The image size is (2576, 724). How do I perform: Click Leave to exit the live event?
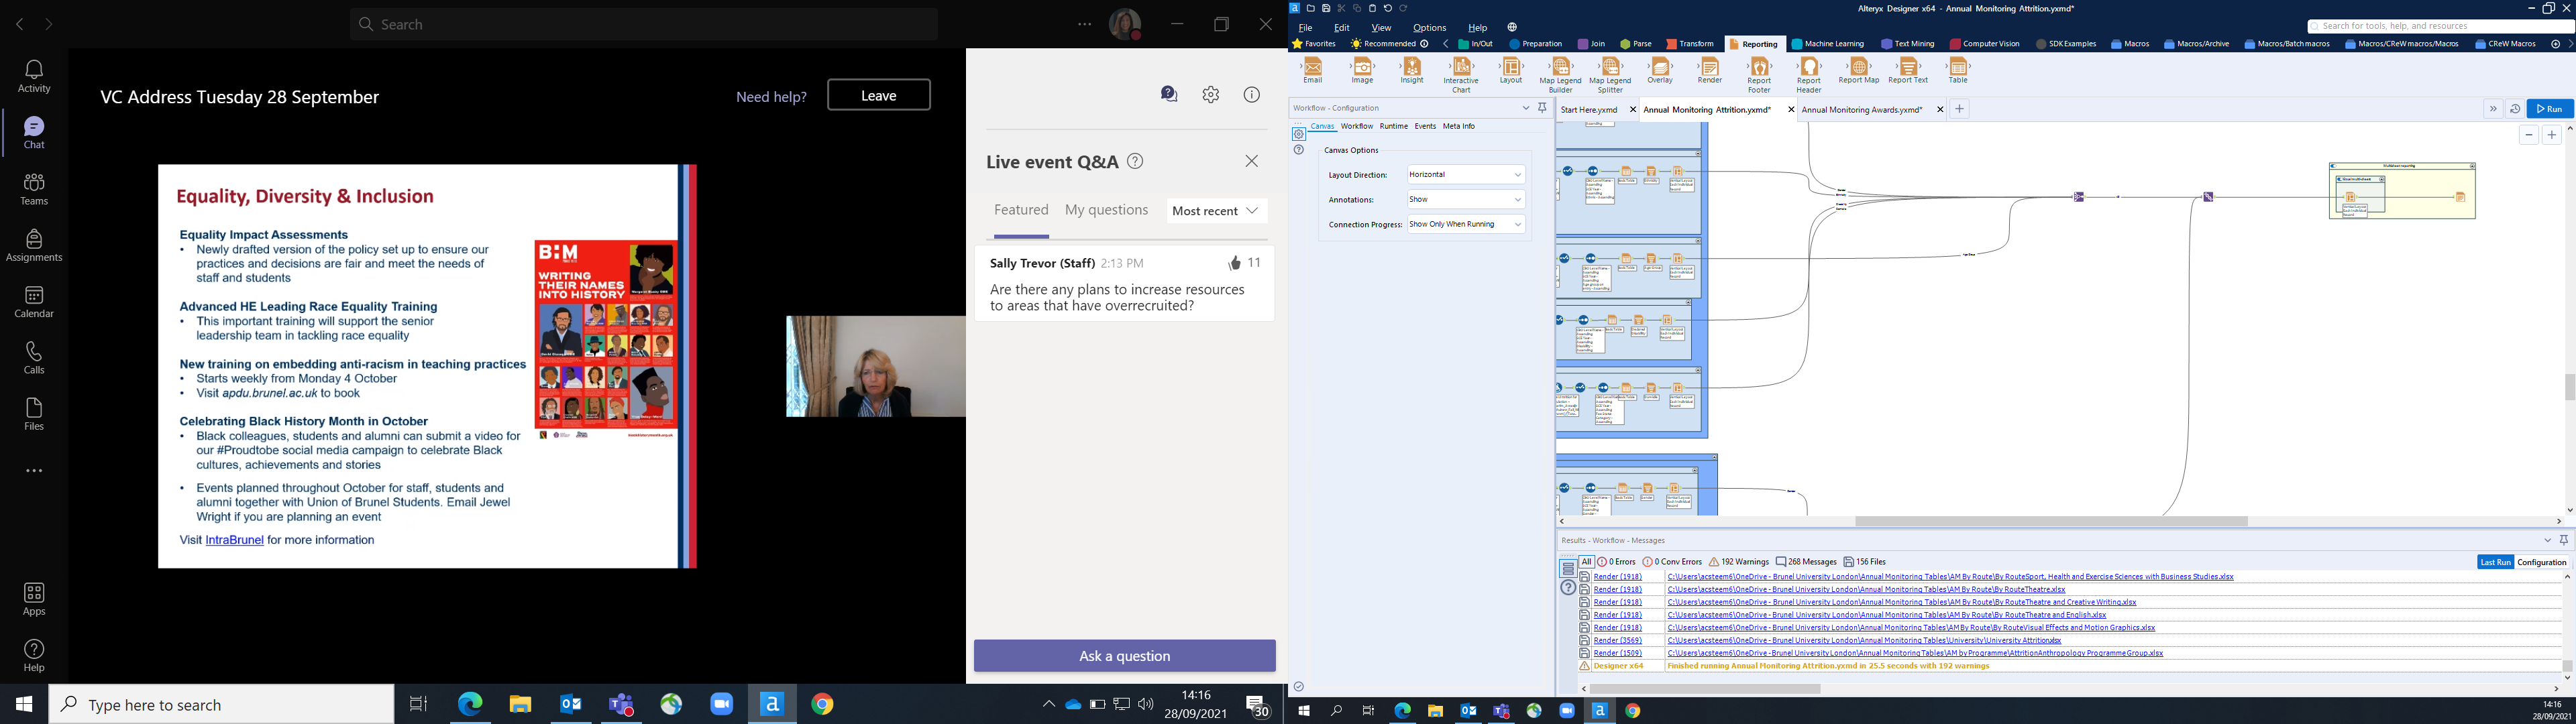point(878,94)
